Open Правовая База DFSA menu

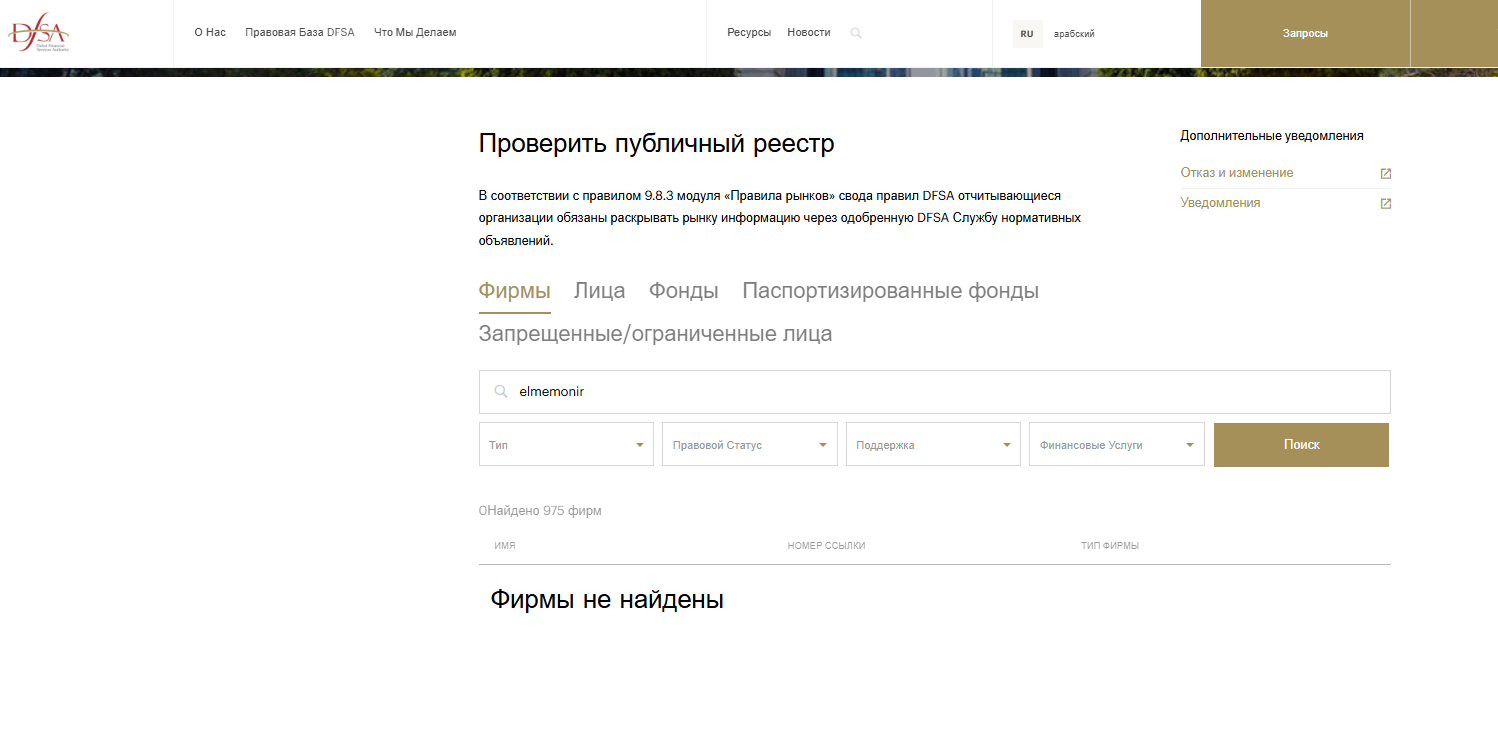tap(300, 33)
